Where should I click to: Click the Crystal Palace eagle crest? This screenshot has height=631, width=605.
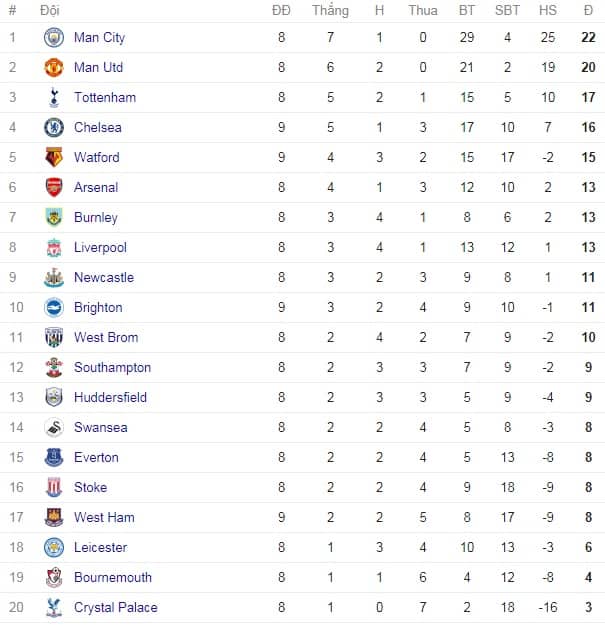[54, 607]
